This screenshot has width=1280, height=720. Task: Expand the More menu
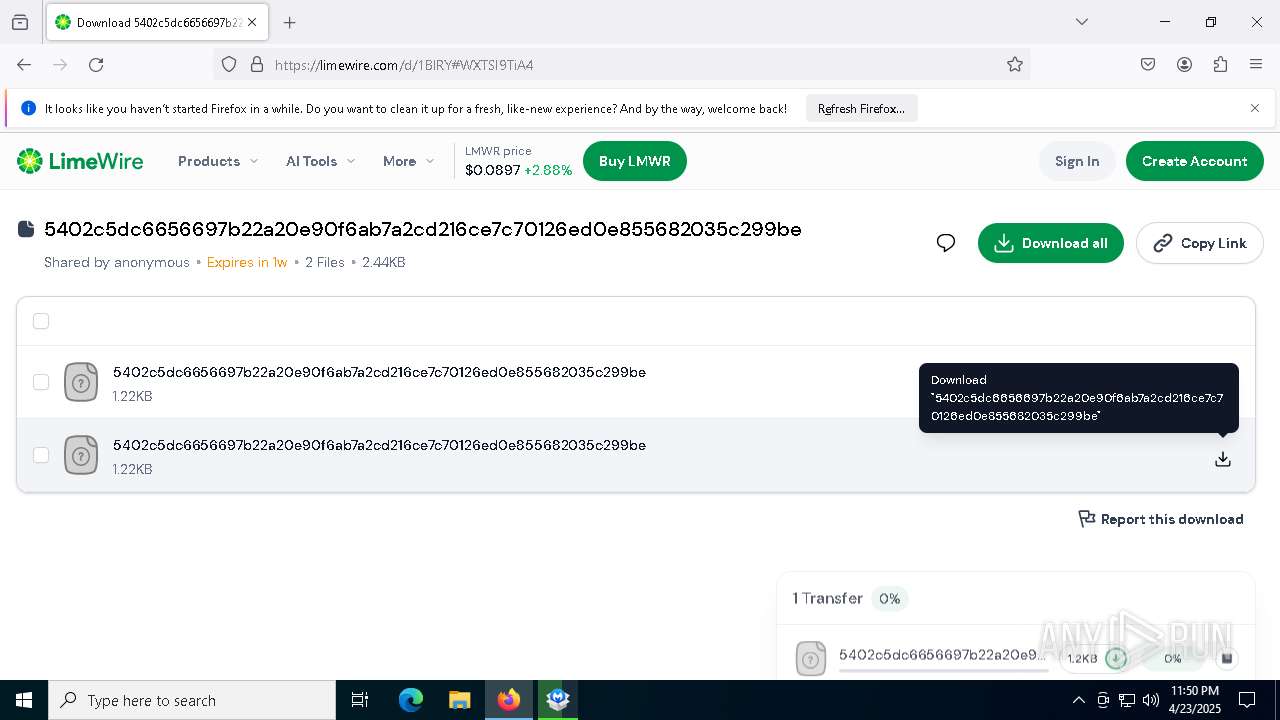408,161
